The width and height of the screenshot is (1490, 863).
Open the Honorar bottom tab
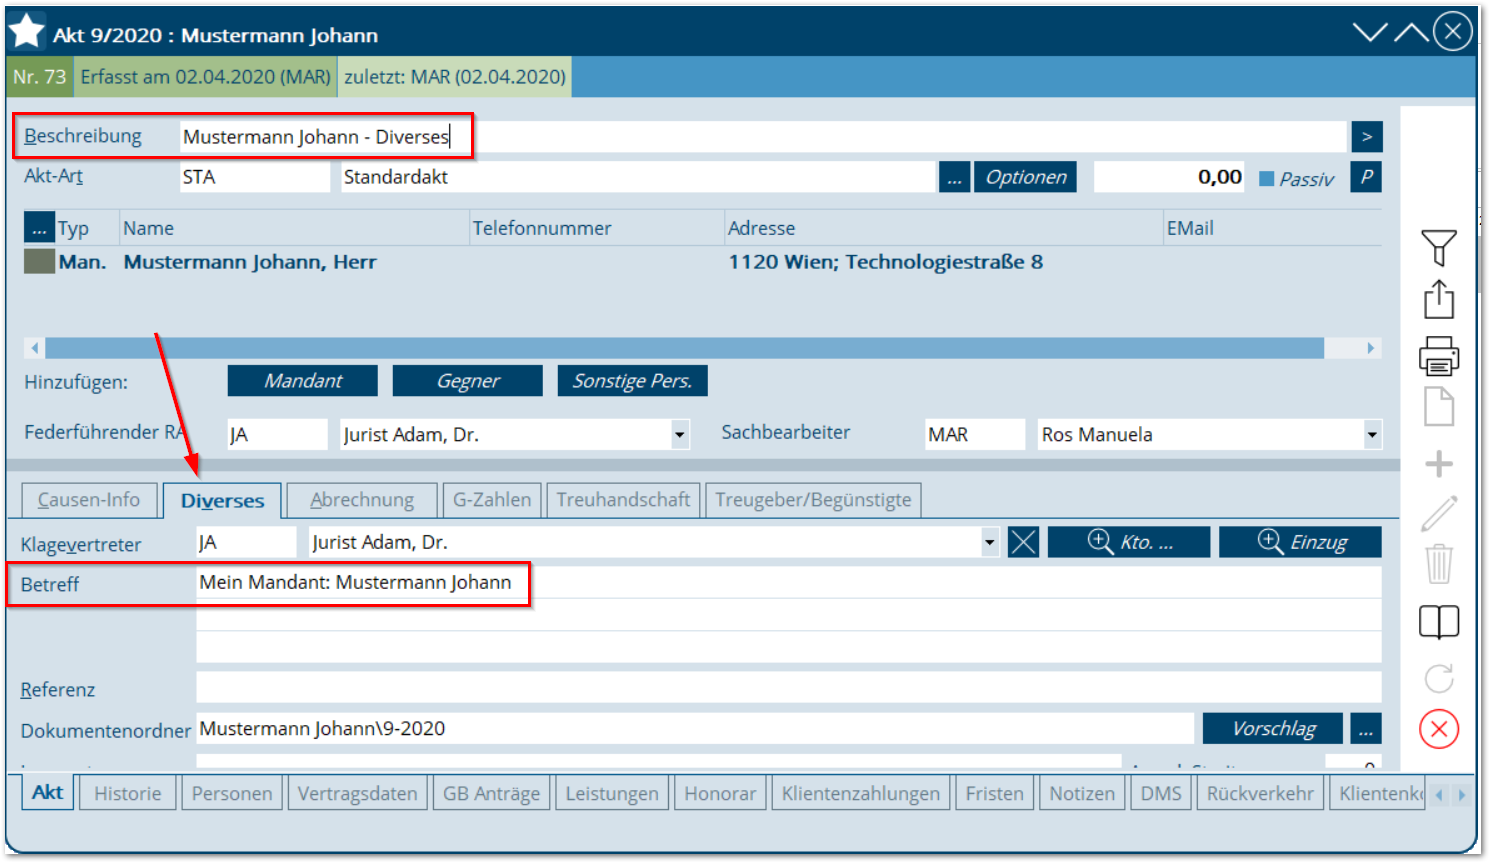[720, 794]
